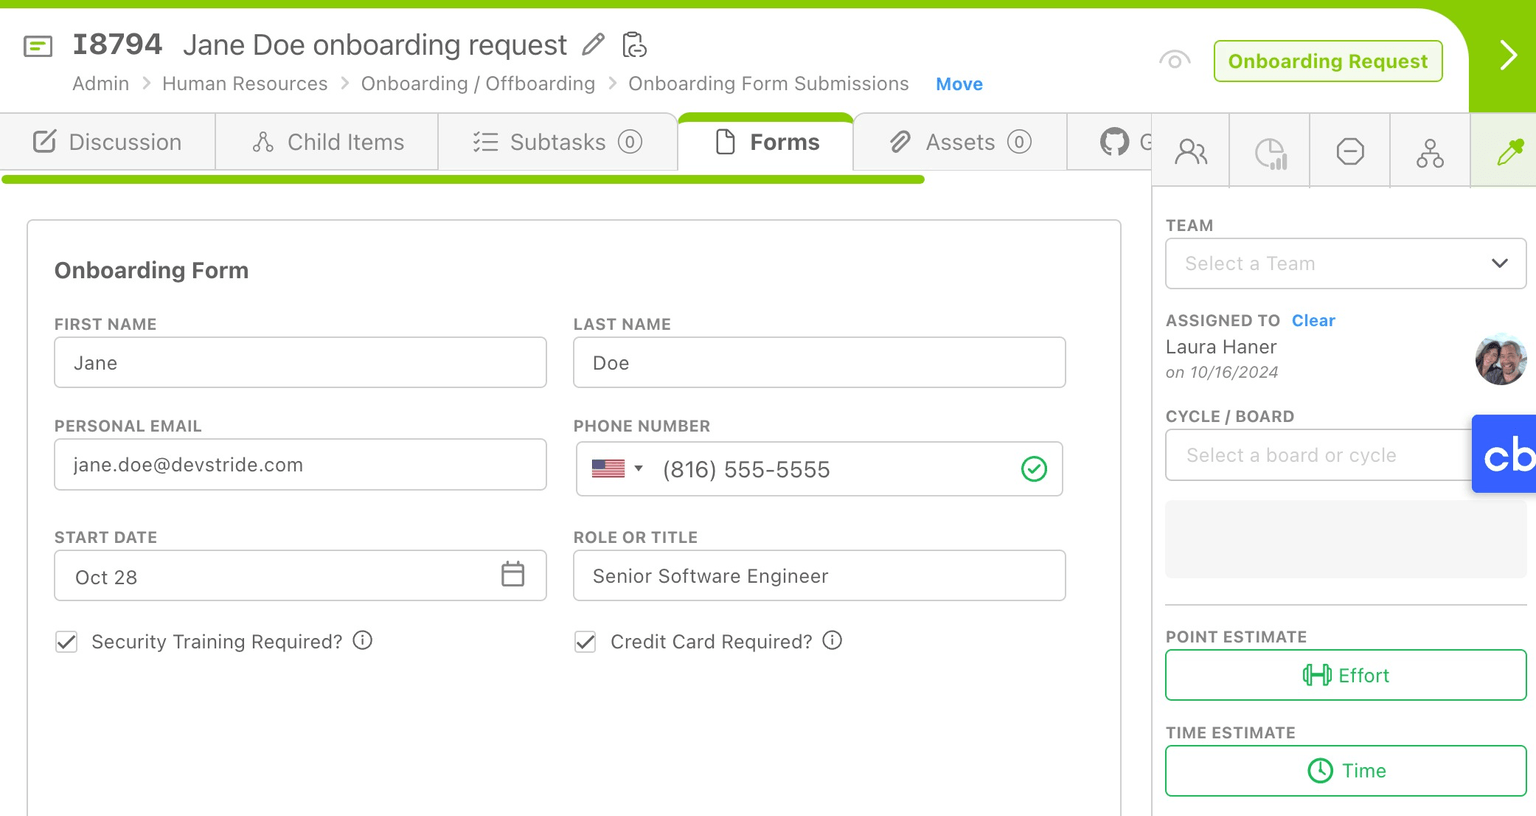Viewport: 1536px width, 816px height.
Task: Open the chart statistics panel icon
Action: coord(1270,153)
